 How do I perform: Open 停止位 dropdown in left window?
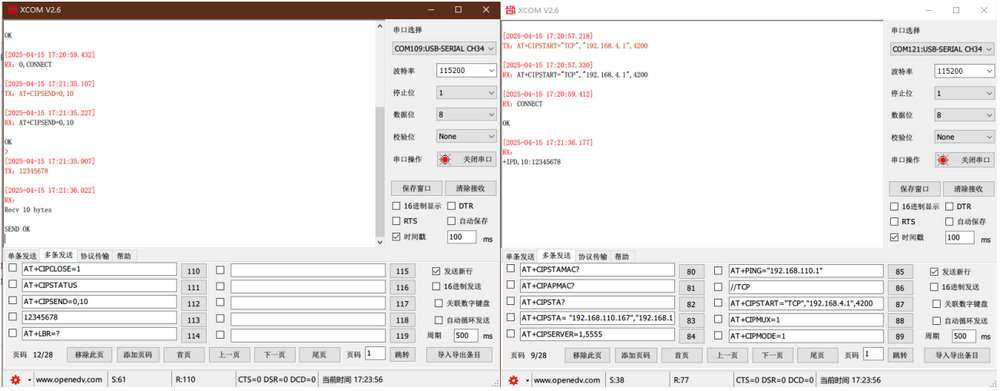coord(466,92)
